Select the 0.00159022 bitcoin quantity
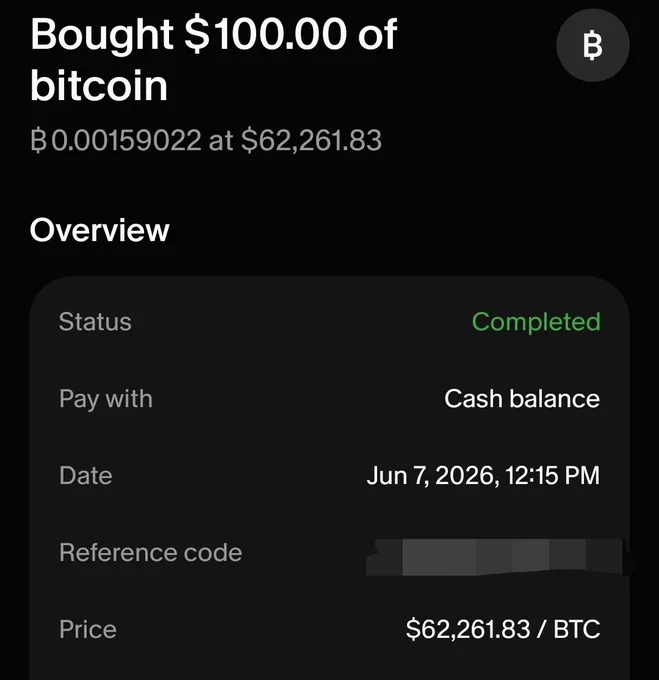The height and width of the screenshot is (680, 659). pos(126,141)
